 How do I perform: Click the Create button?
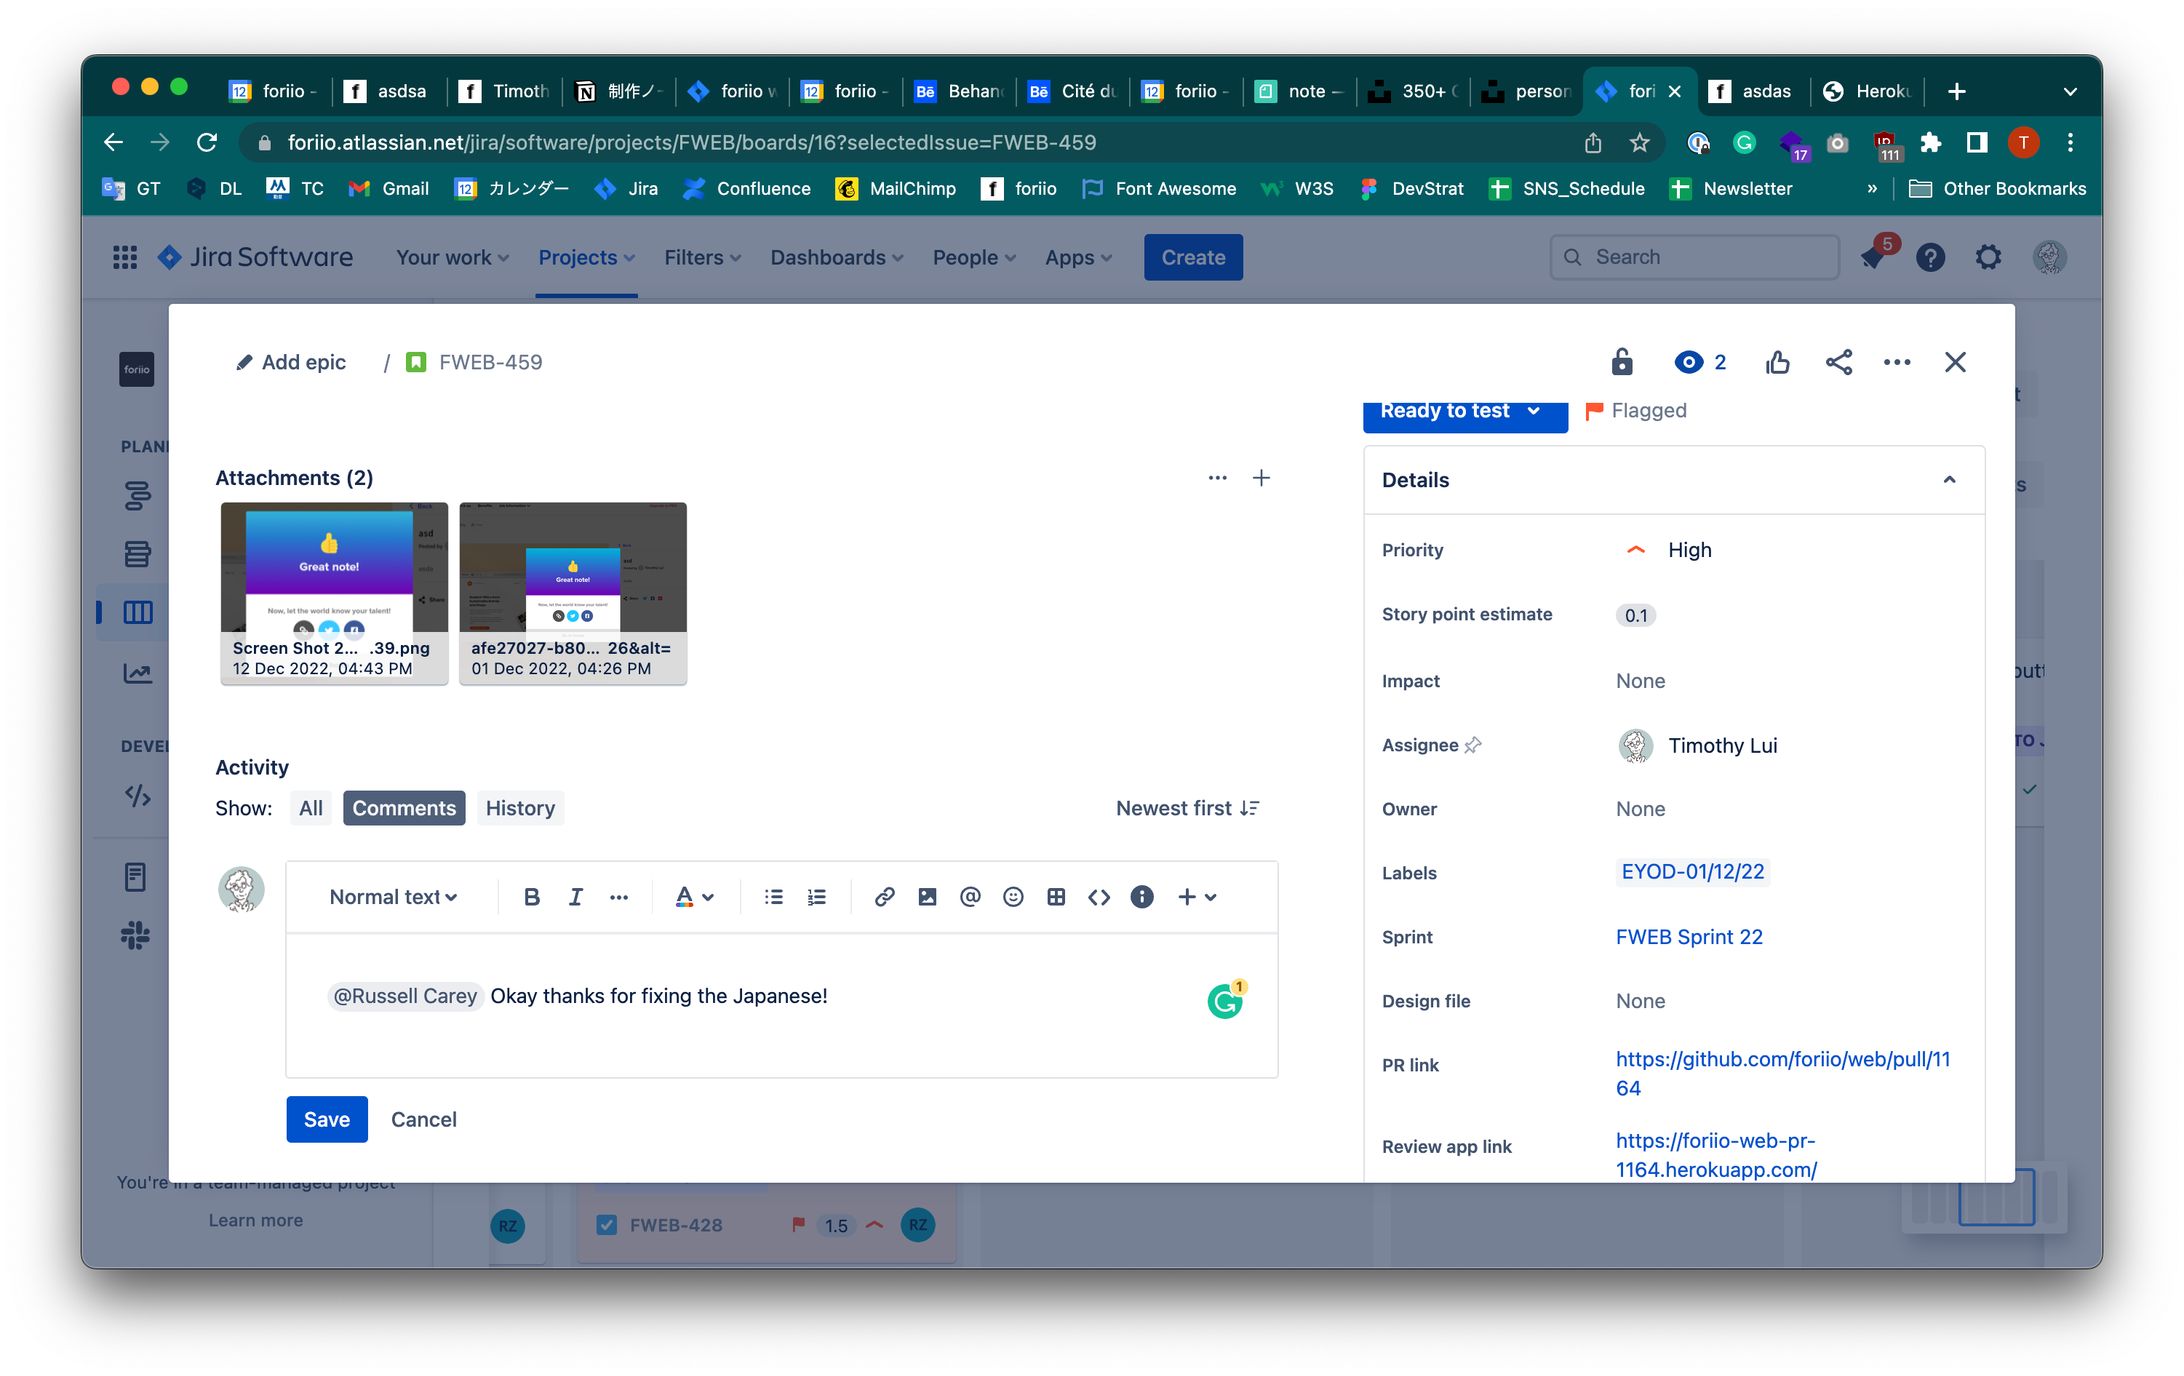click(1193, 257)
